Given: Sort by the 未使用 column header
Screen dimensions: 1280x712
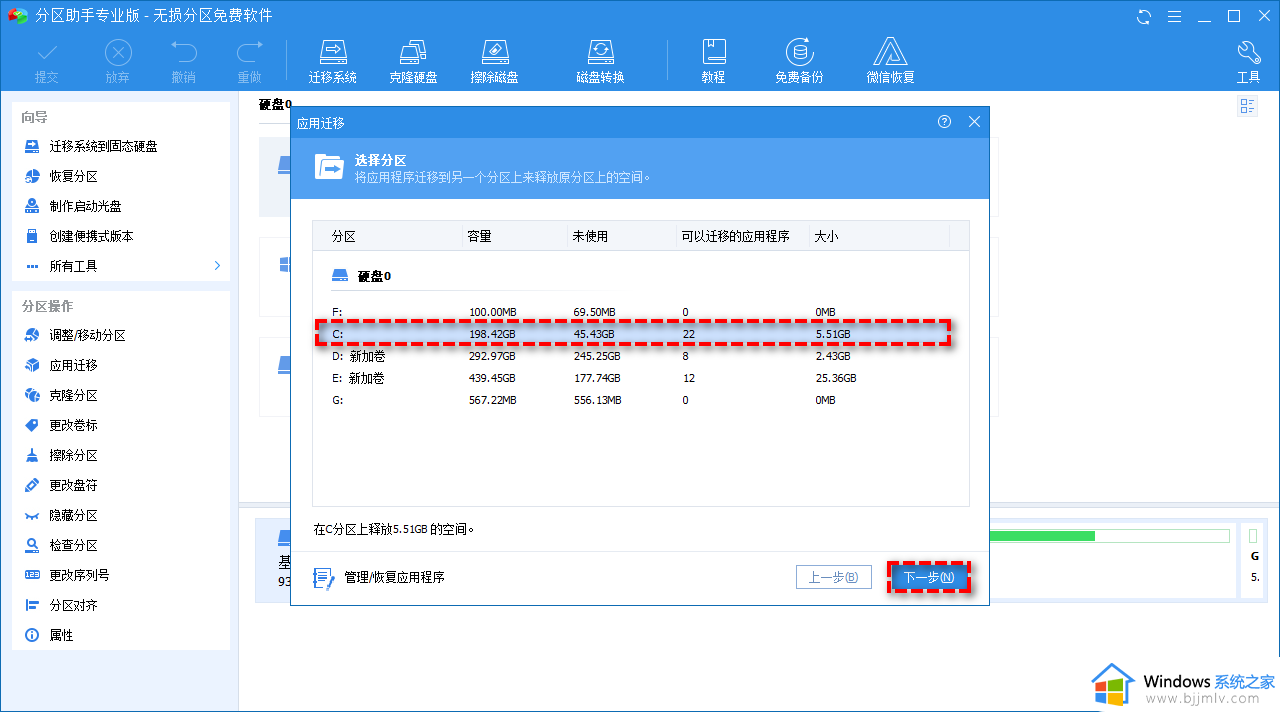Looking at the screenshot, I should [621, 236].
